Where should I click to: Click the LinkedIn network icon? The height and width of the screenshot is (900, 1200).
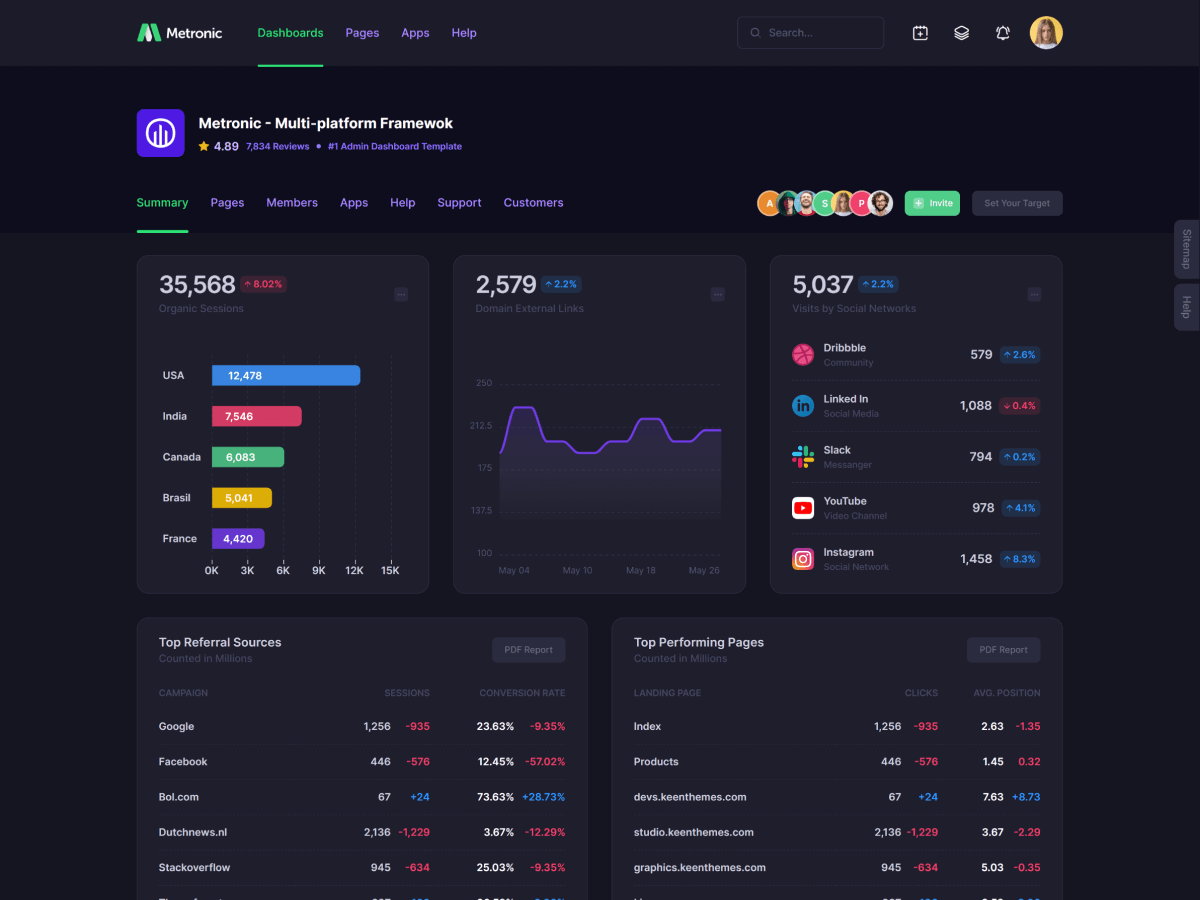[x=803, y=405]
